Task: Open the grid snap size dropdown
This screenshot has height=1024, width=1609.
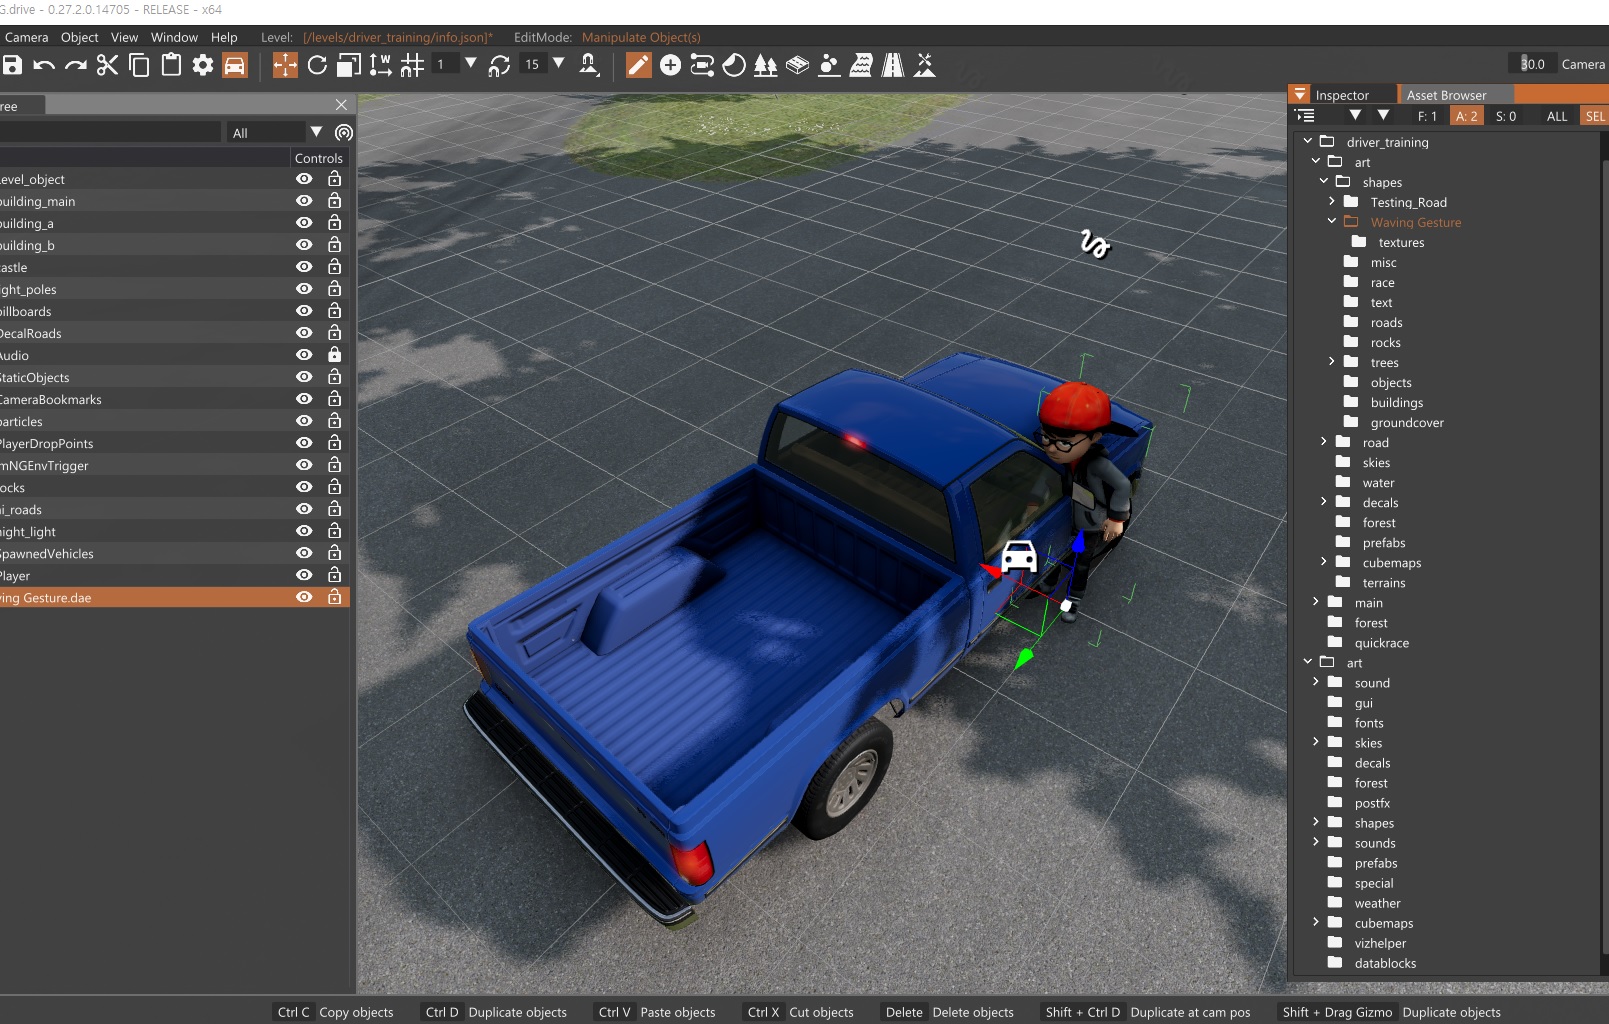Action: point(471,63)
